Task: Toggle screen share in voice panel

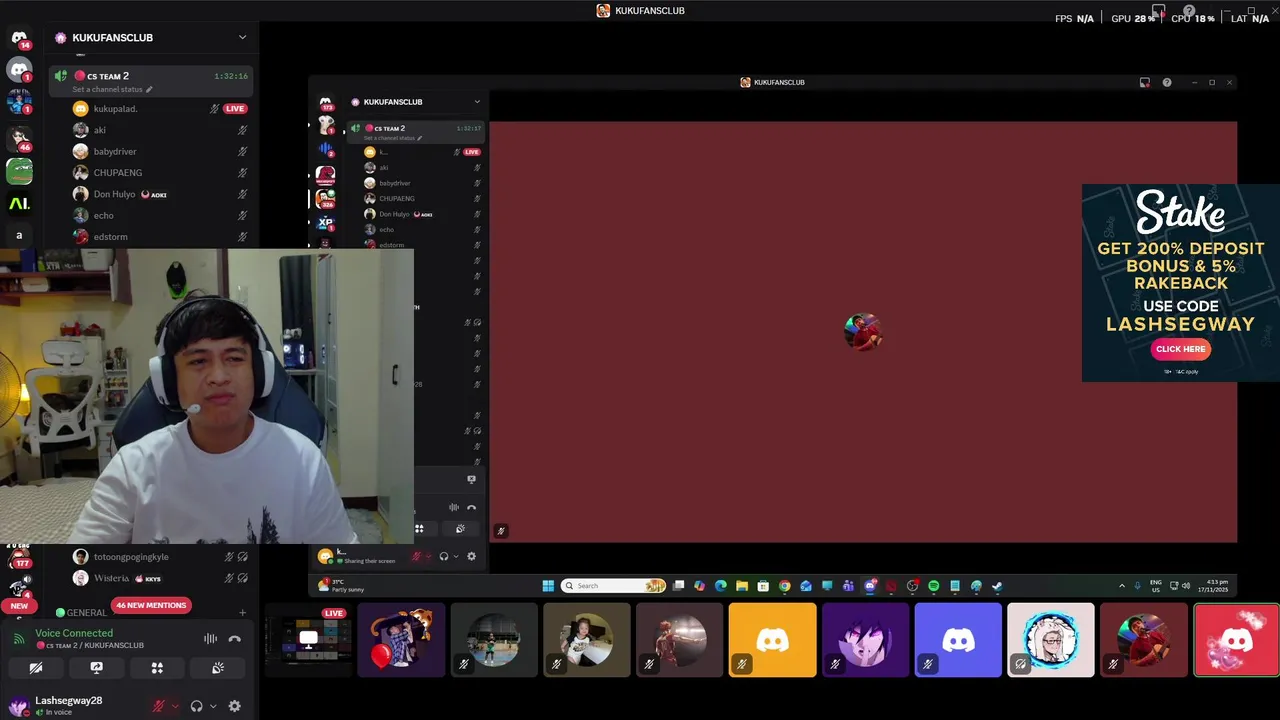Action: click(x=96, y=668)
